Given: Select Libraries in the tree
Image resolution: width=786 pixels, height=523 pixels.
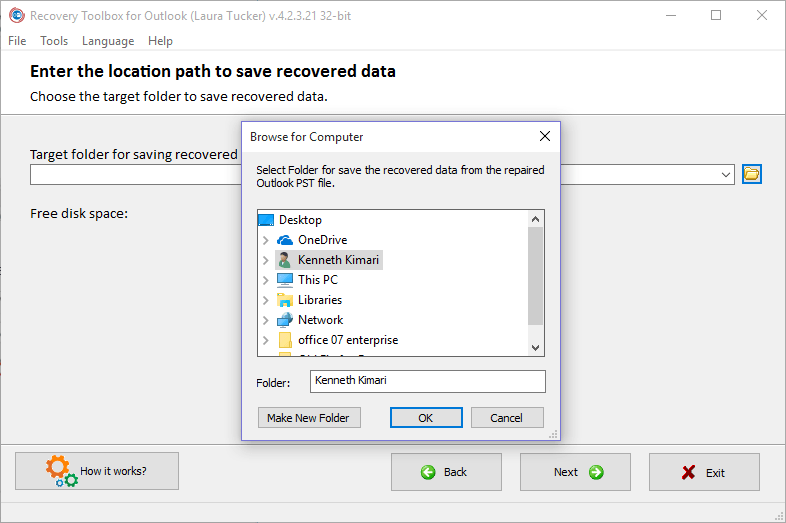Looking at the screenshot, I should (320, 300).
